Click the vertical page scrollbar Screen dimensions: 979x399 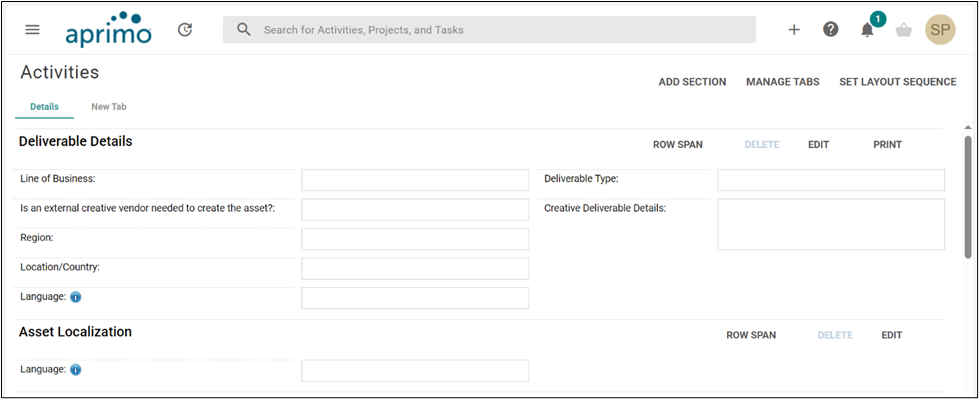pyautogui.click(x=968, y=197)
